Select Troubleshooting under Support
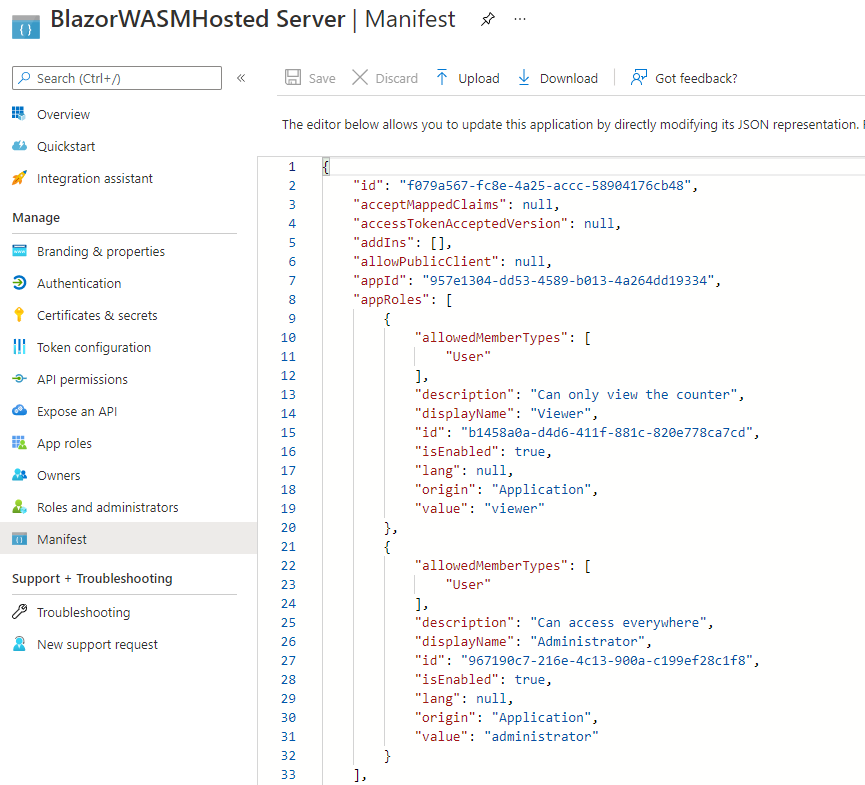The height and width of the screenshot is (785, 865). coord(83,612)
